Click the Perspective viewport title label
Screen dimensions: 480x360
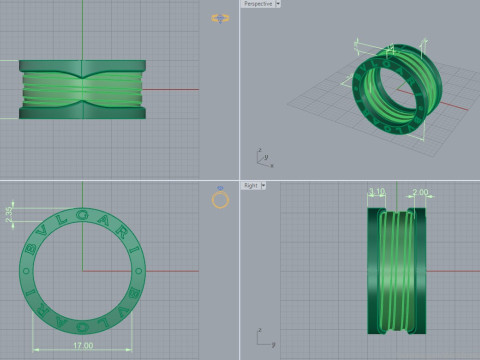tap(258, 4)
